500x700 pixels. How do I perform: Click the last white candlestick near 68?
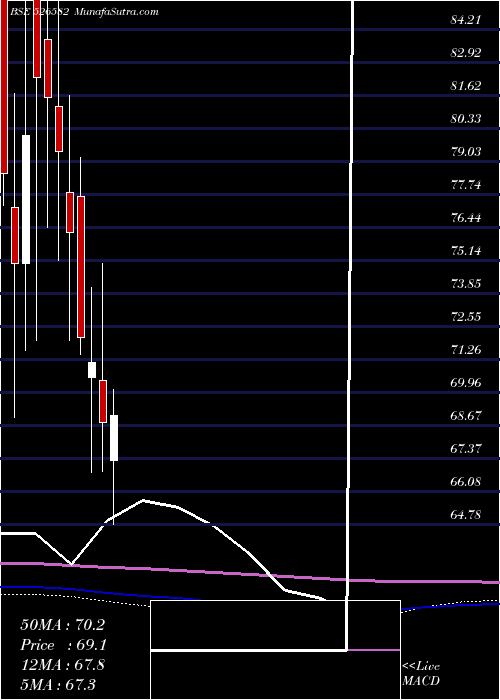(x=114, y=438)
